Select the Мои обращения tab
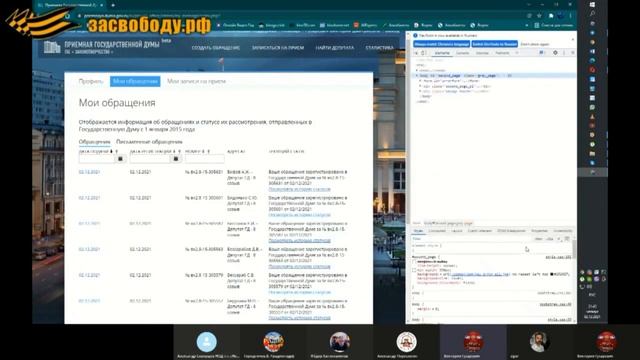The height and width of the screenshot is (360, 640). pyautogui.click(x=135, y=81)
